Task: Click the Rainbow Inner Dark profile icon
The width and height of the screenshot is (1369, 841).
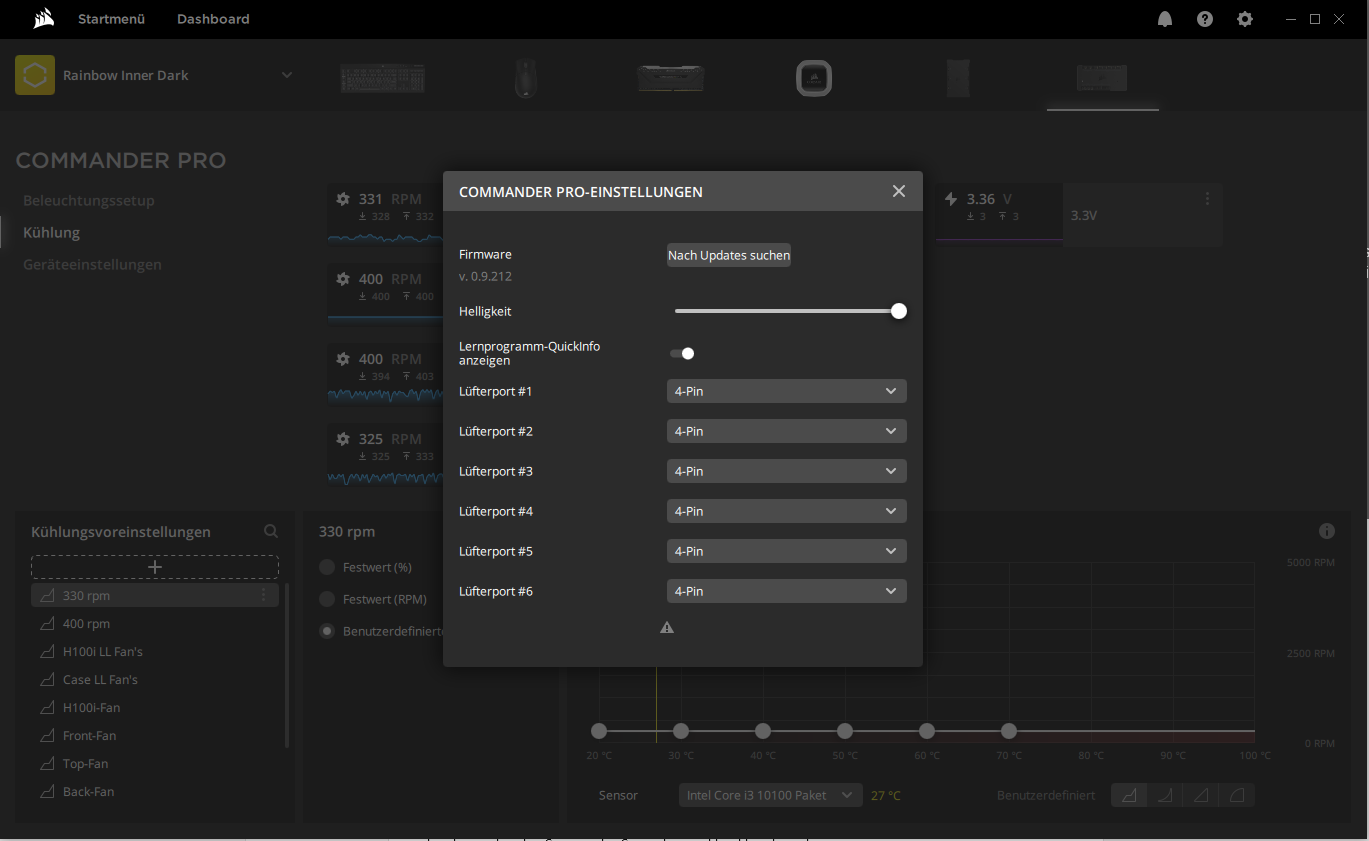Action: (35, 75)
